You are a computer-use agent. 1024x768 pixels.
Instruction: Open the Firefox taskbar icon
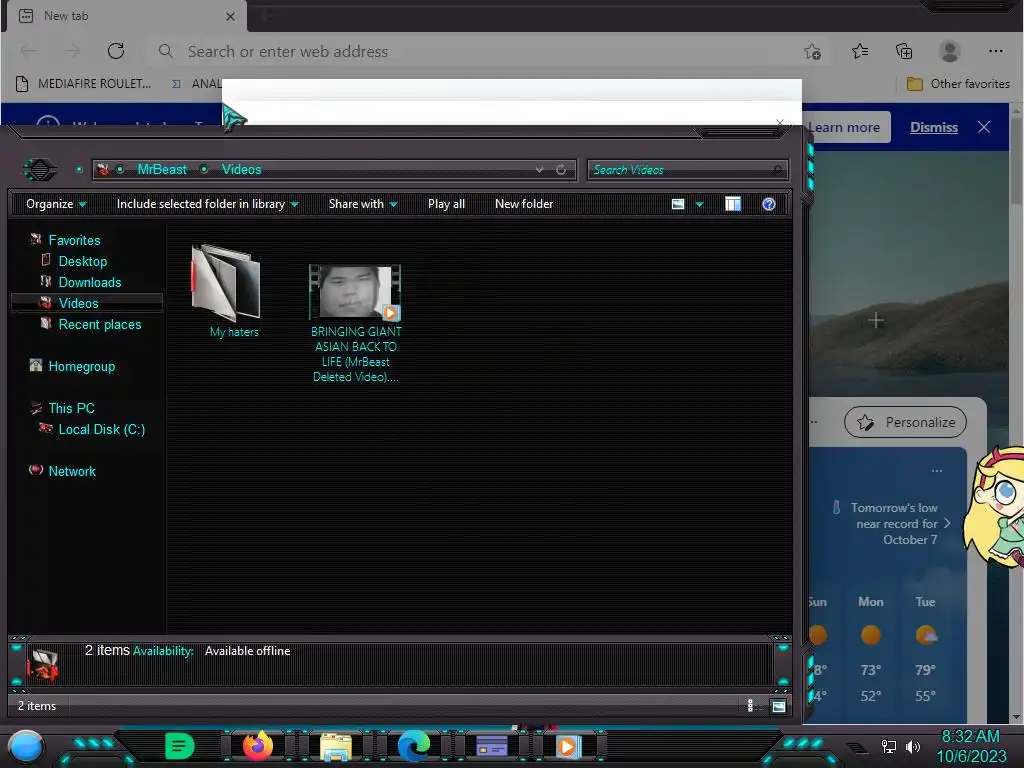coord(258,745)
